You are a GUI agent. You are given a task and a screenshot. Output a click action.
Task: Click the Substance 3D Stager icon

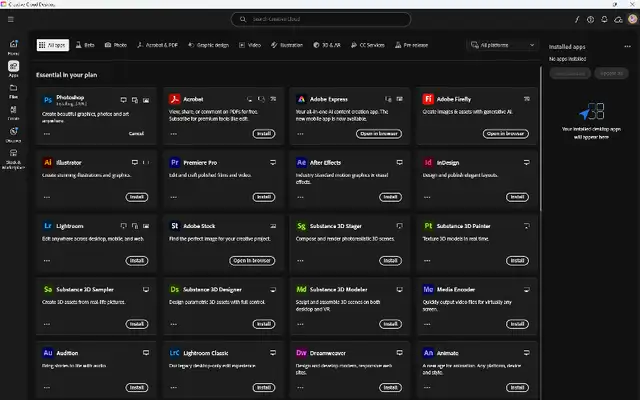click(301, 226)
